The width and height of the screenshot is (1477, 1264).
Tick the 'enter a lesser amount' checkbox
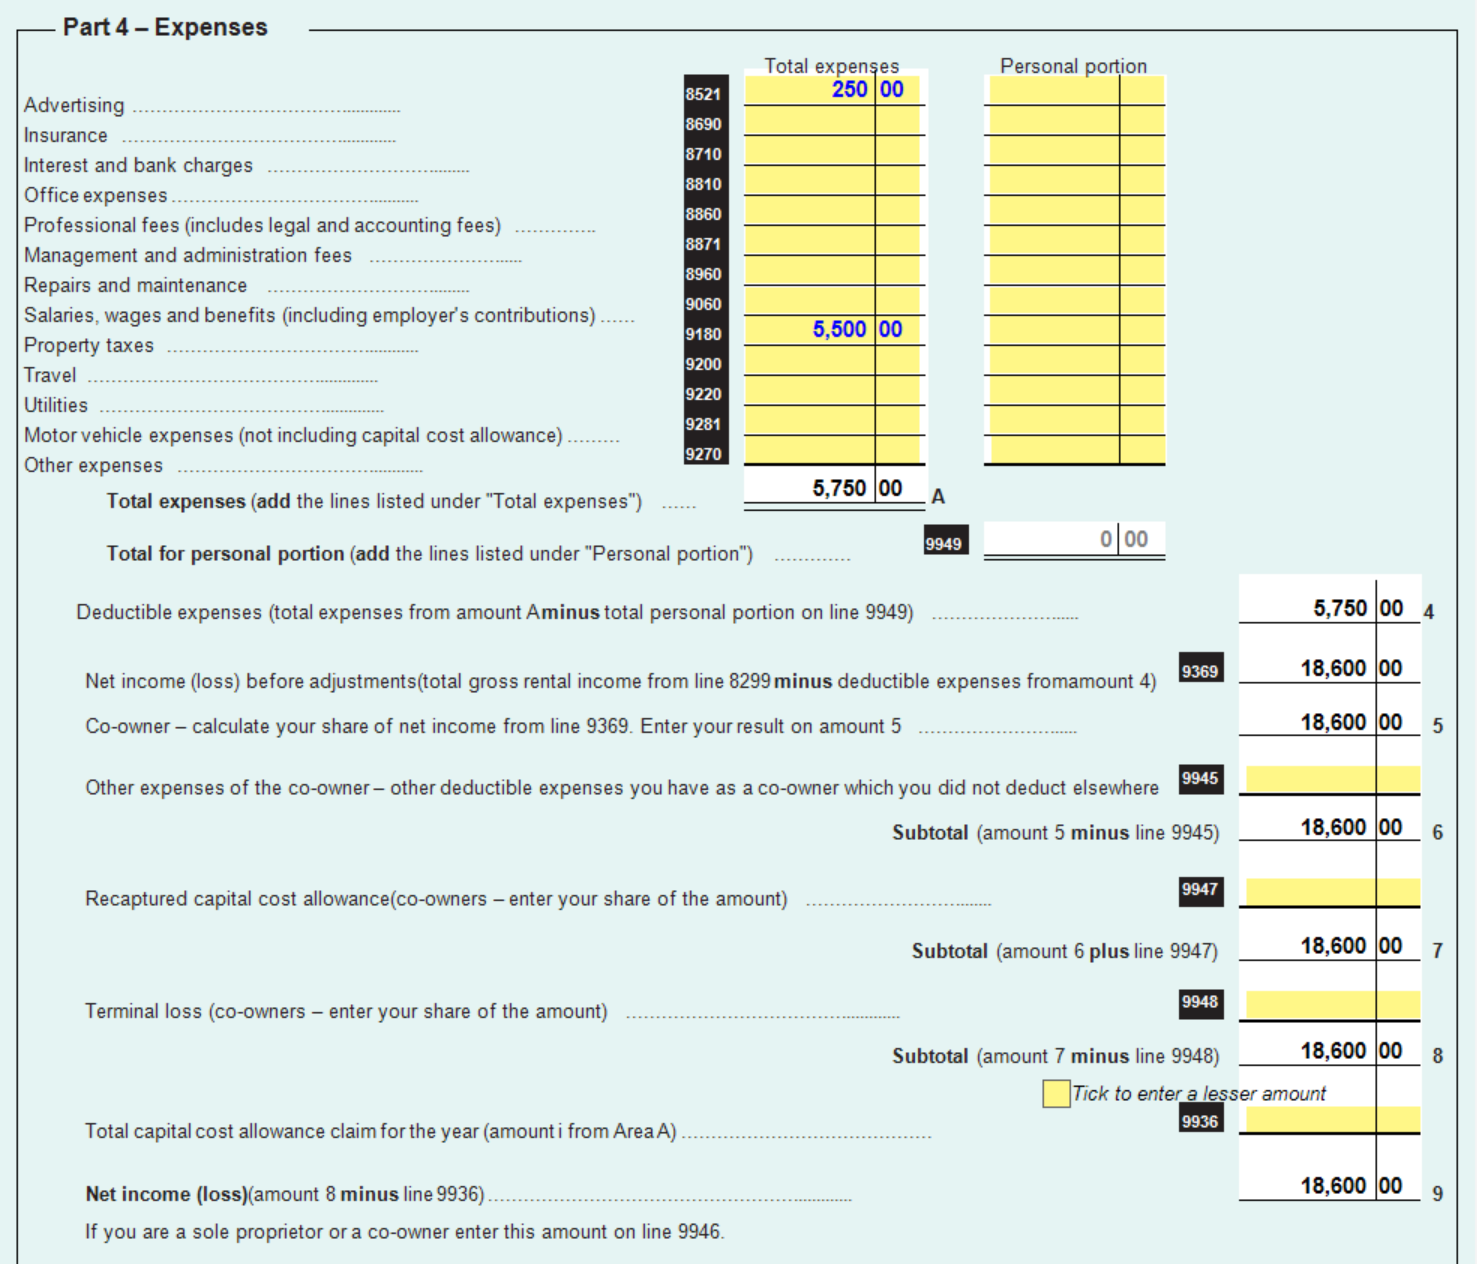tap(1056, 1094)
